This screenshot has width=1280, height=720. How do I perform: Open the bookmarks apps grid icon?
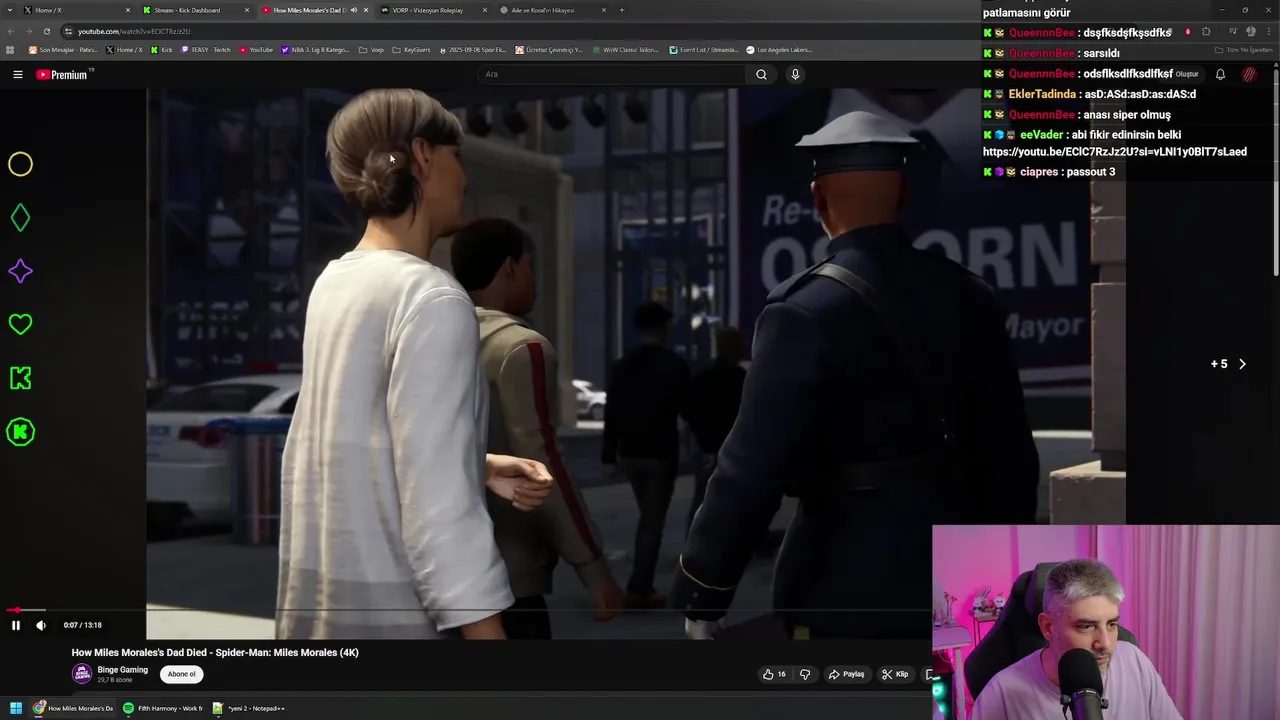click(x=10, y=49)
